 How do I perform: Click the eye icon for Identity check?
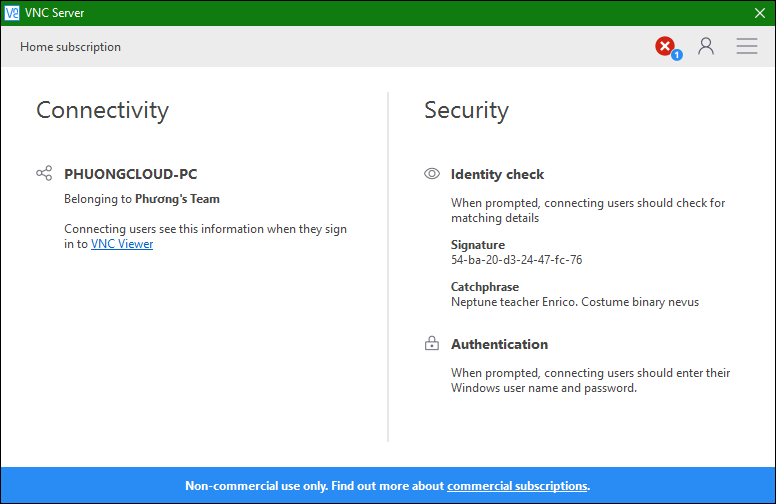tap(432, 174)
